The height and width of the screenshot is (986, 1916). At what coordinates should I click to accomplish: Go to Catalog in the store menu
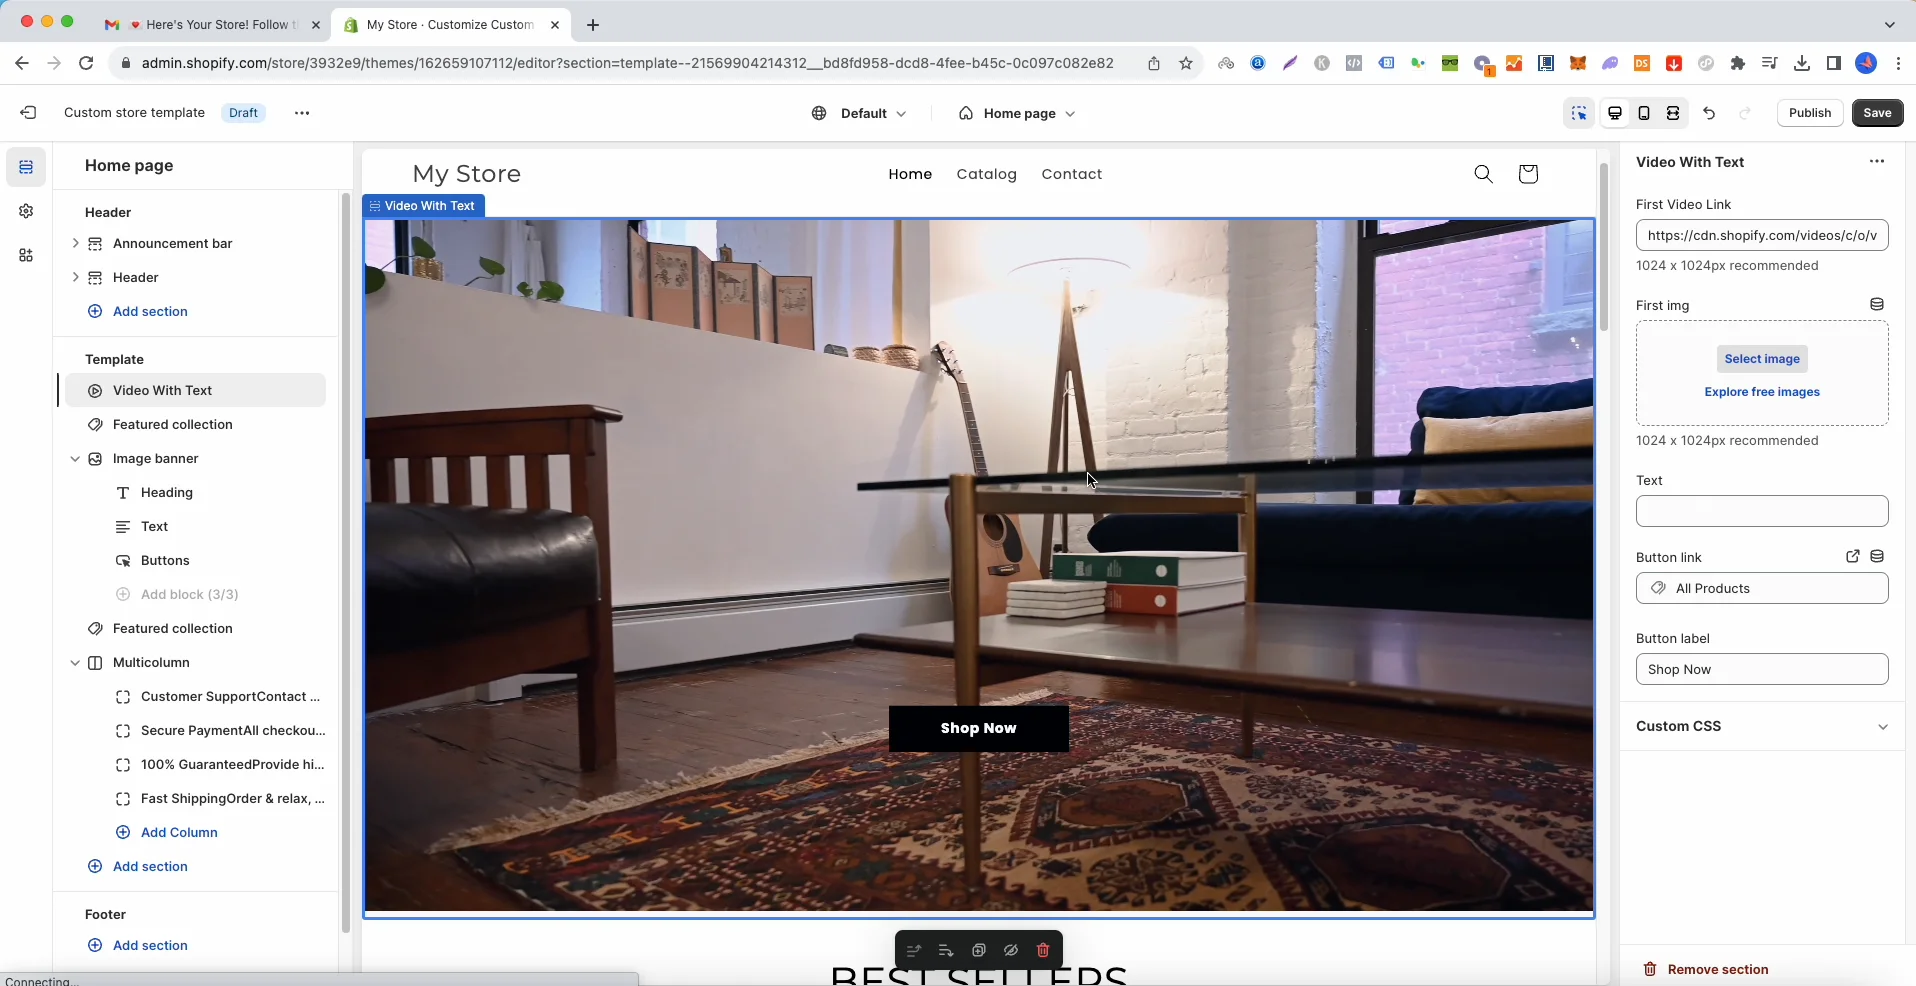(986, 174)
